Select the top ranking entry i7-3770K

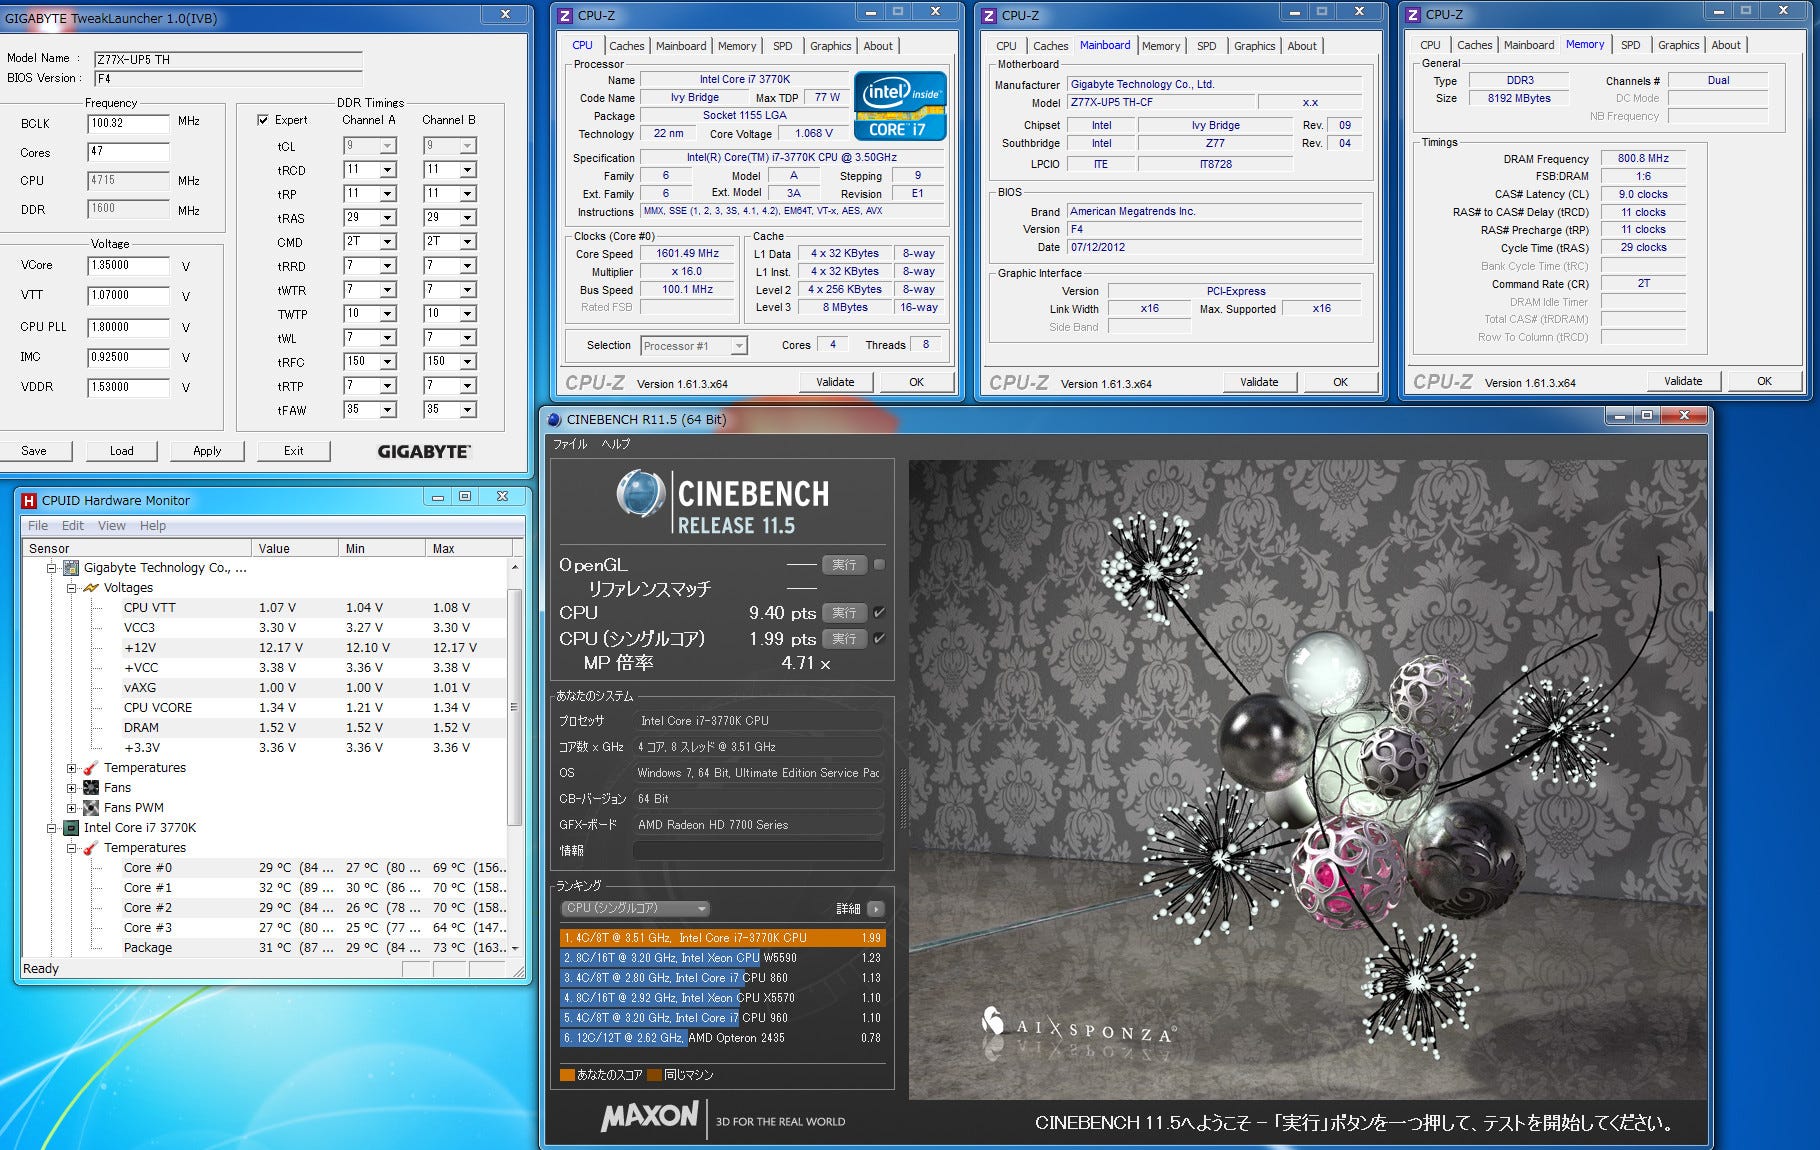[x=722, y=938]
